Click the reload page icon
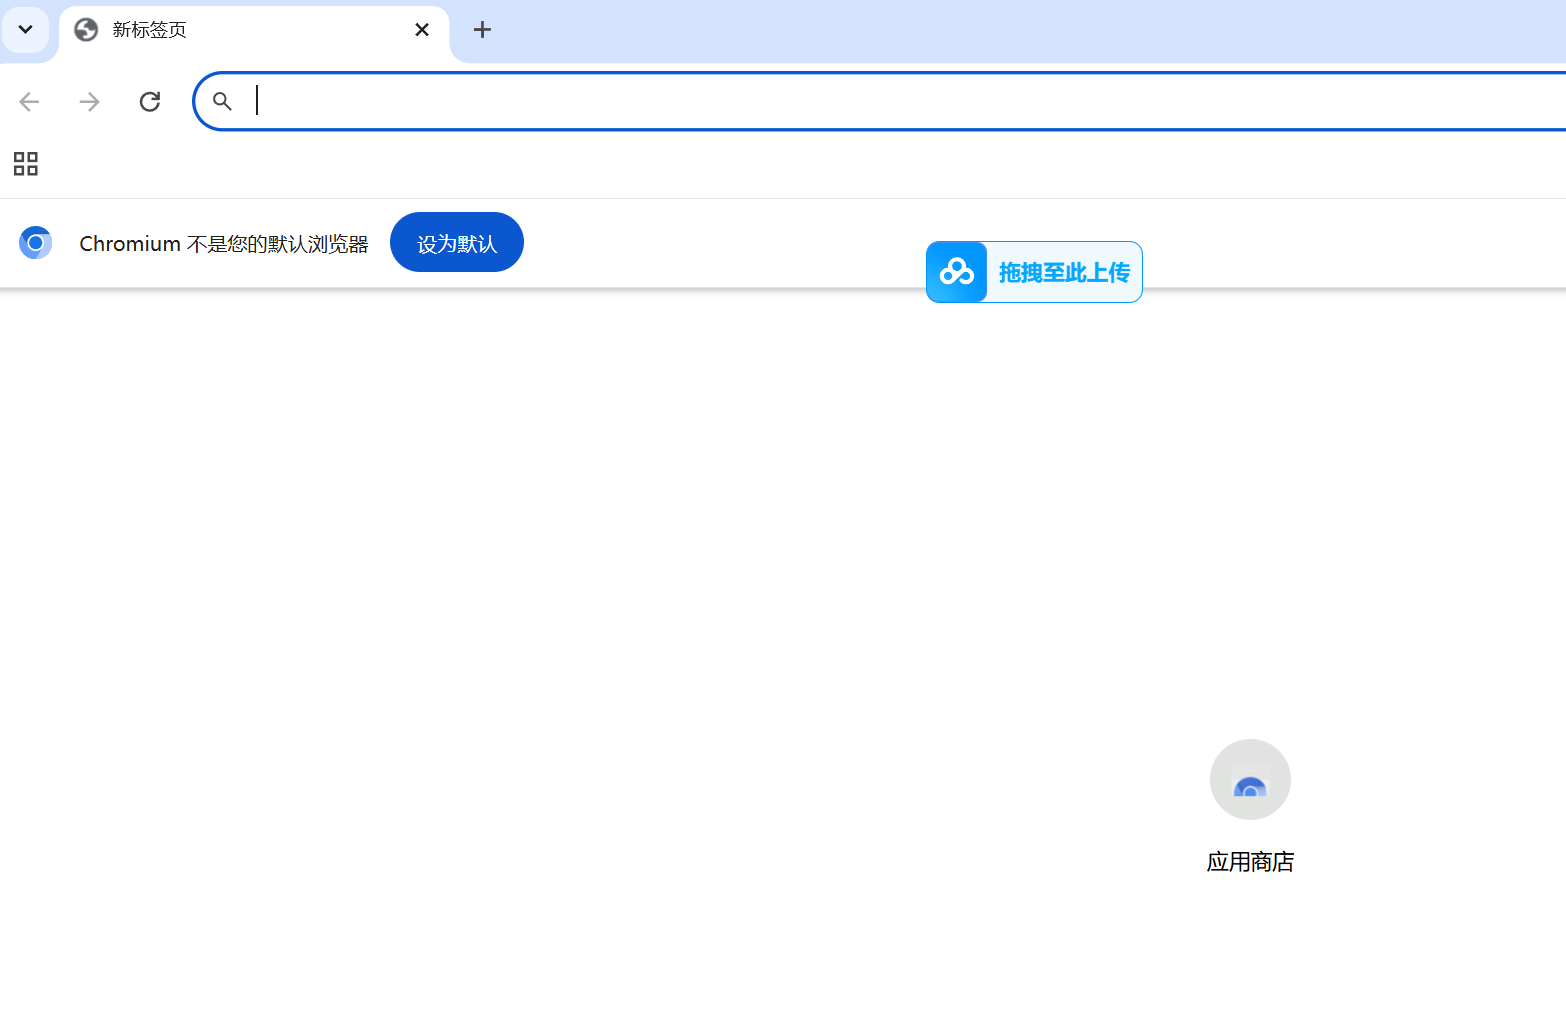Screen dimensions: 1566x1035 [150, 101]
